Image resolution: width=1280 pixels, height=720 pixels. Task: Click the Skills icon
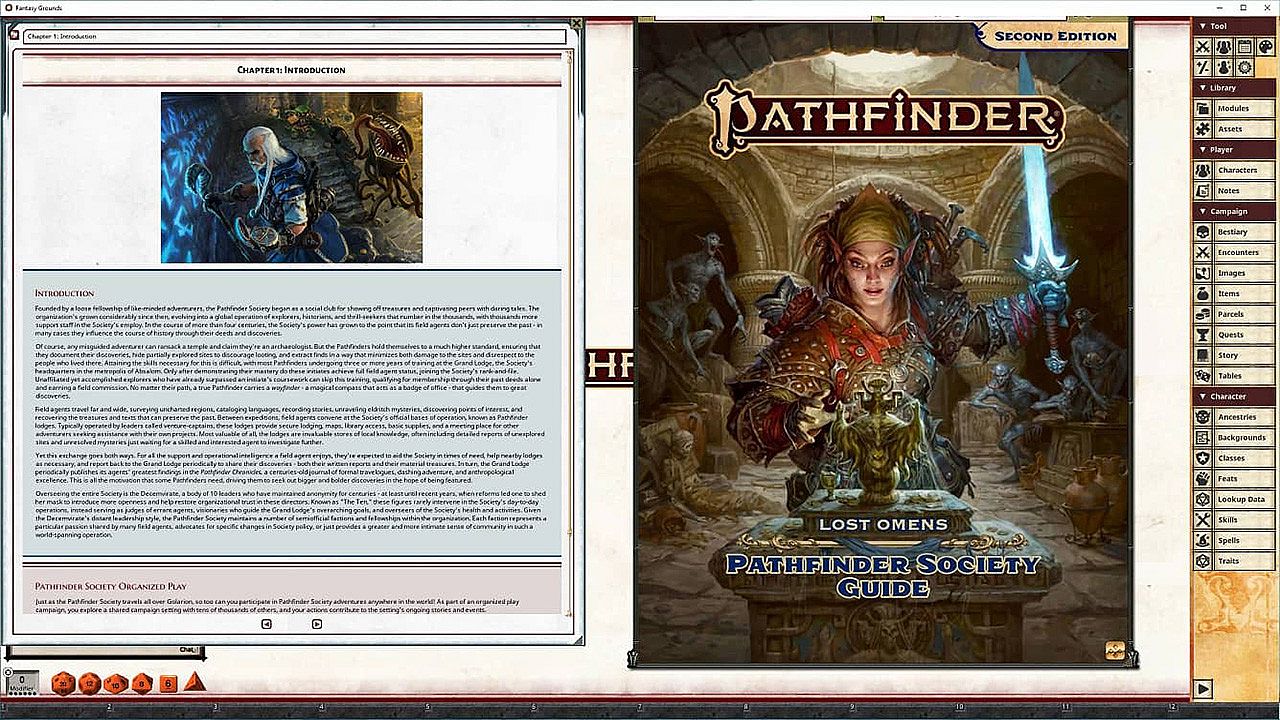pyautogui.click(x=1204, y=520)
